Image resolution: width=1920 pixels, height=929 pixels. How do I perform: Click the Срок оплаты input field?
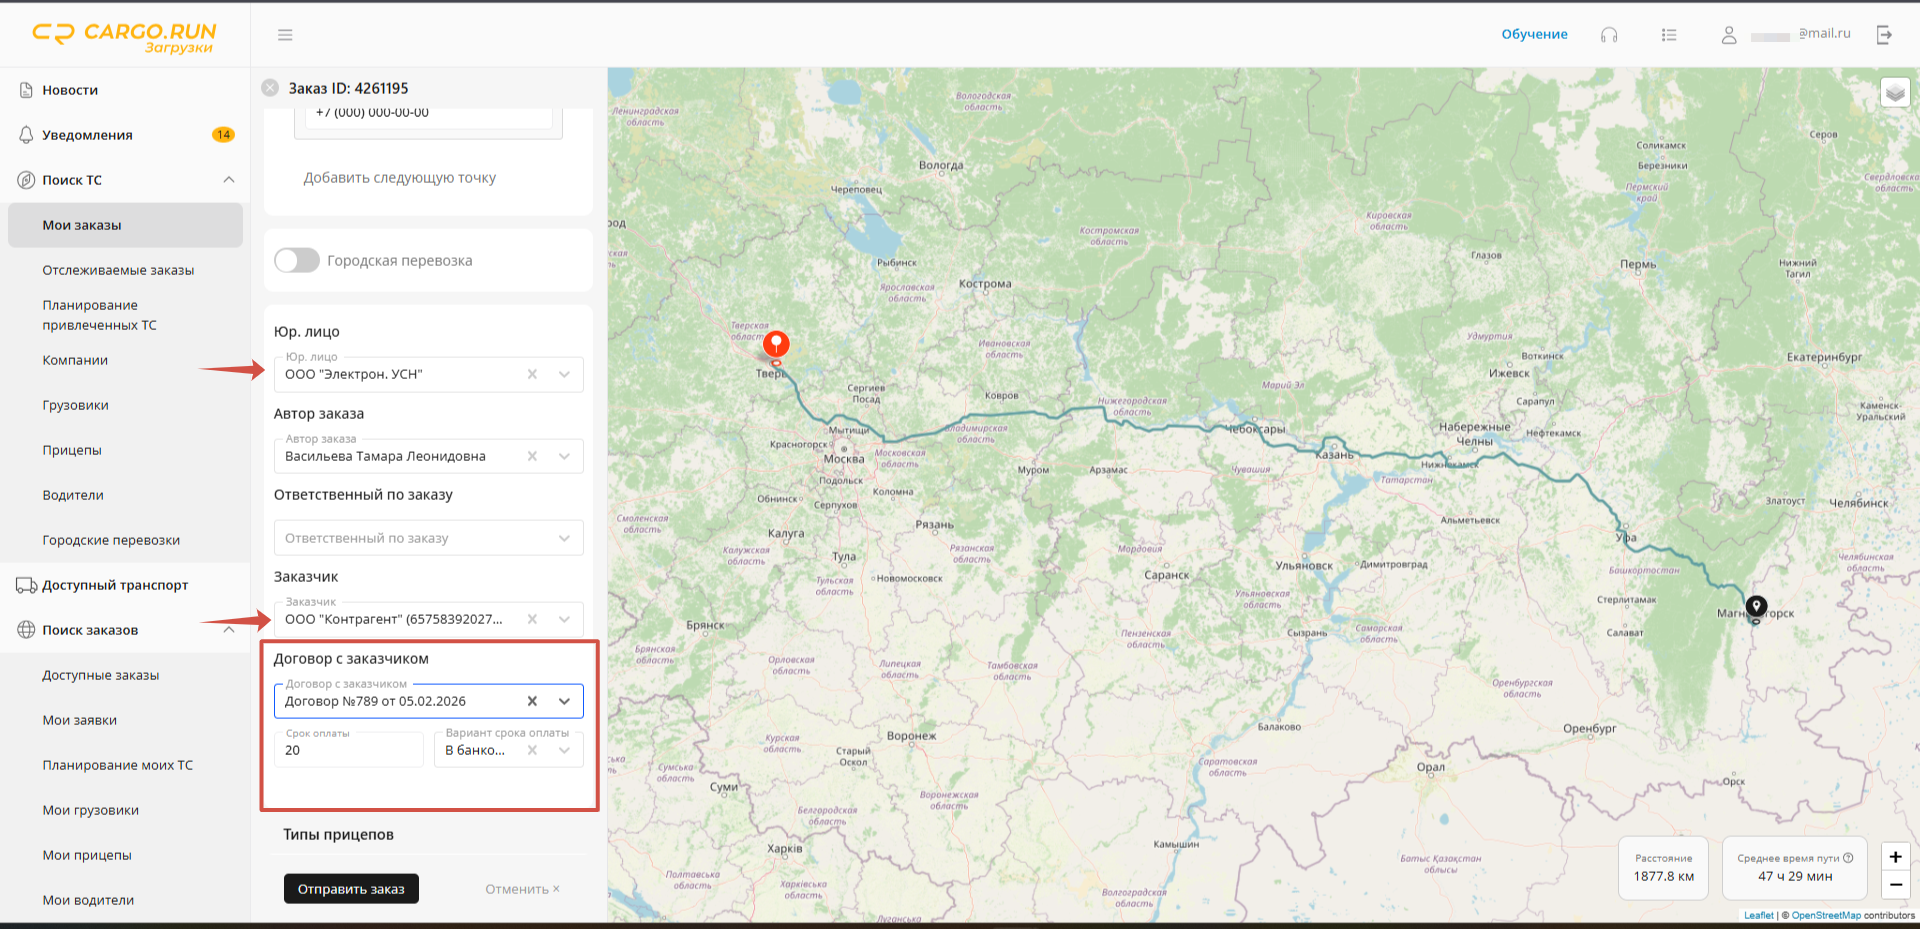tap(349, 750)
